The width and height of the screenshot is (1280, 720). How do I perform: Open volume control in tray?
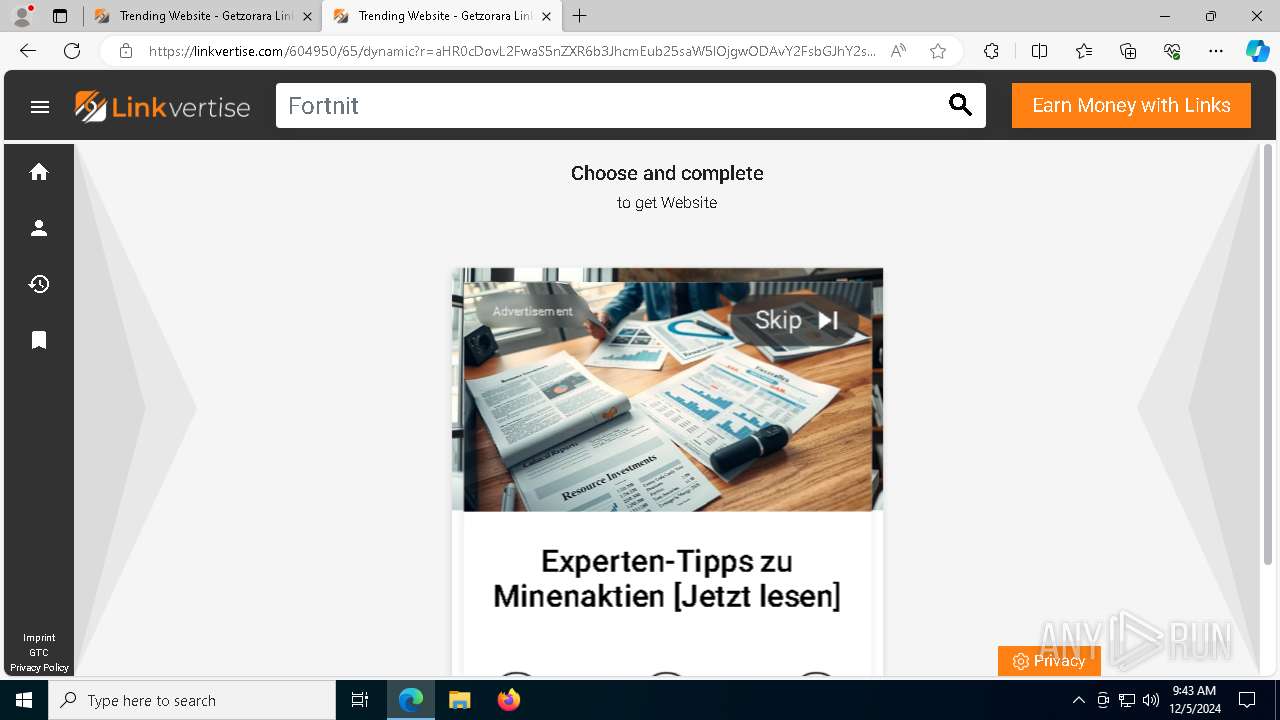coord(1151,700)
